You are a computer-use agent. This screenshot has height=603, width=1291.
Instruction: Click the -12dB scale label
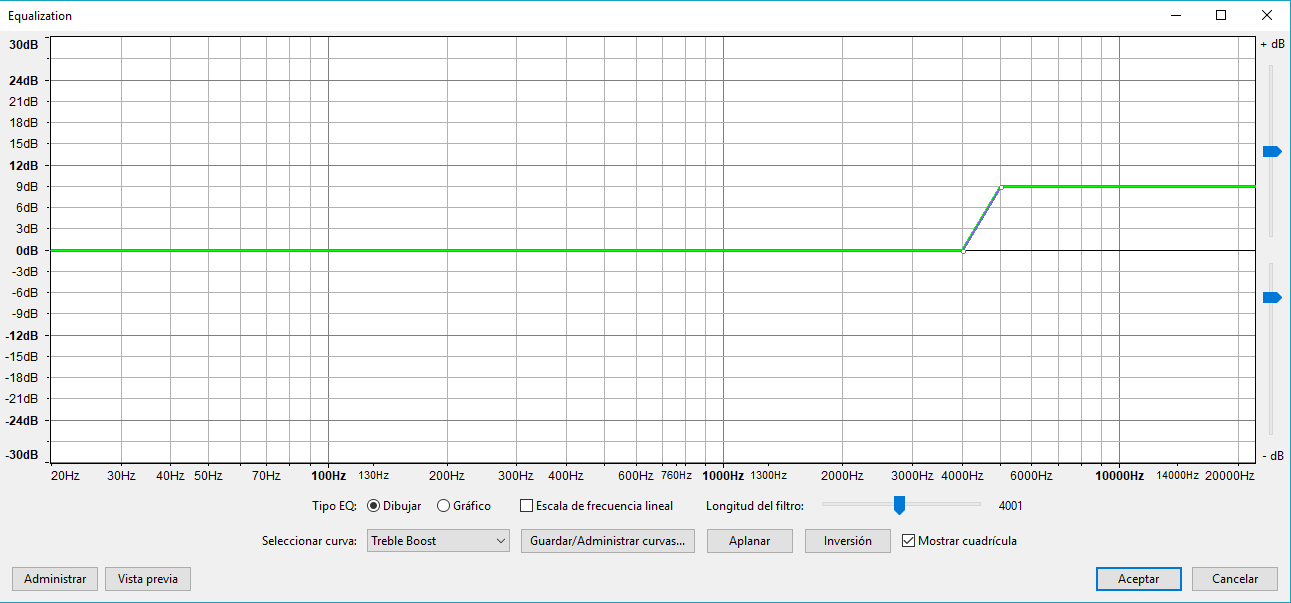22,336
